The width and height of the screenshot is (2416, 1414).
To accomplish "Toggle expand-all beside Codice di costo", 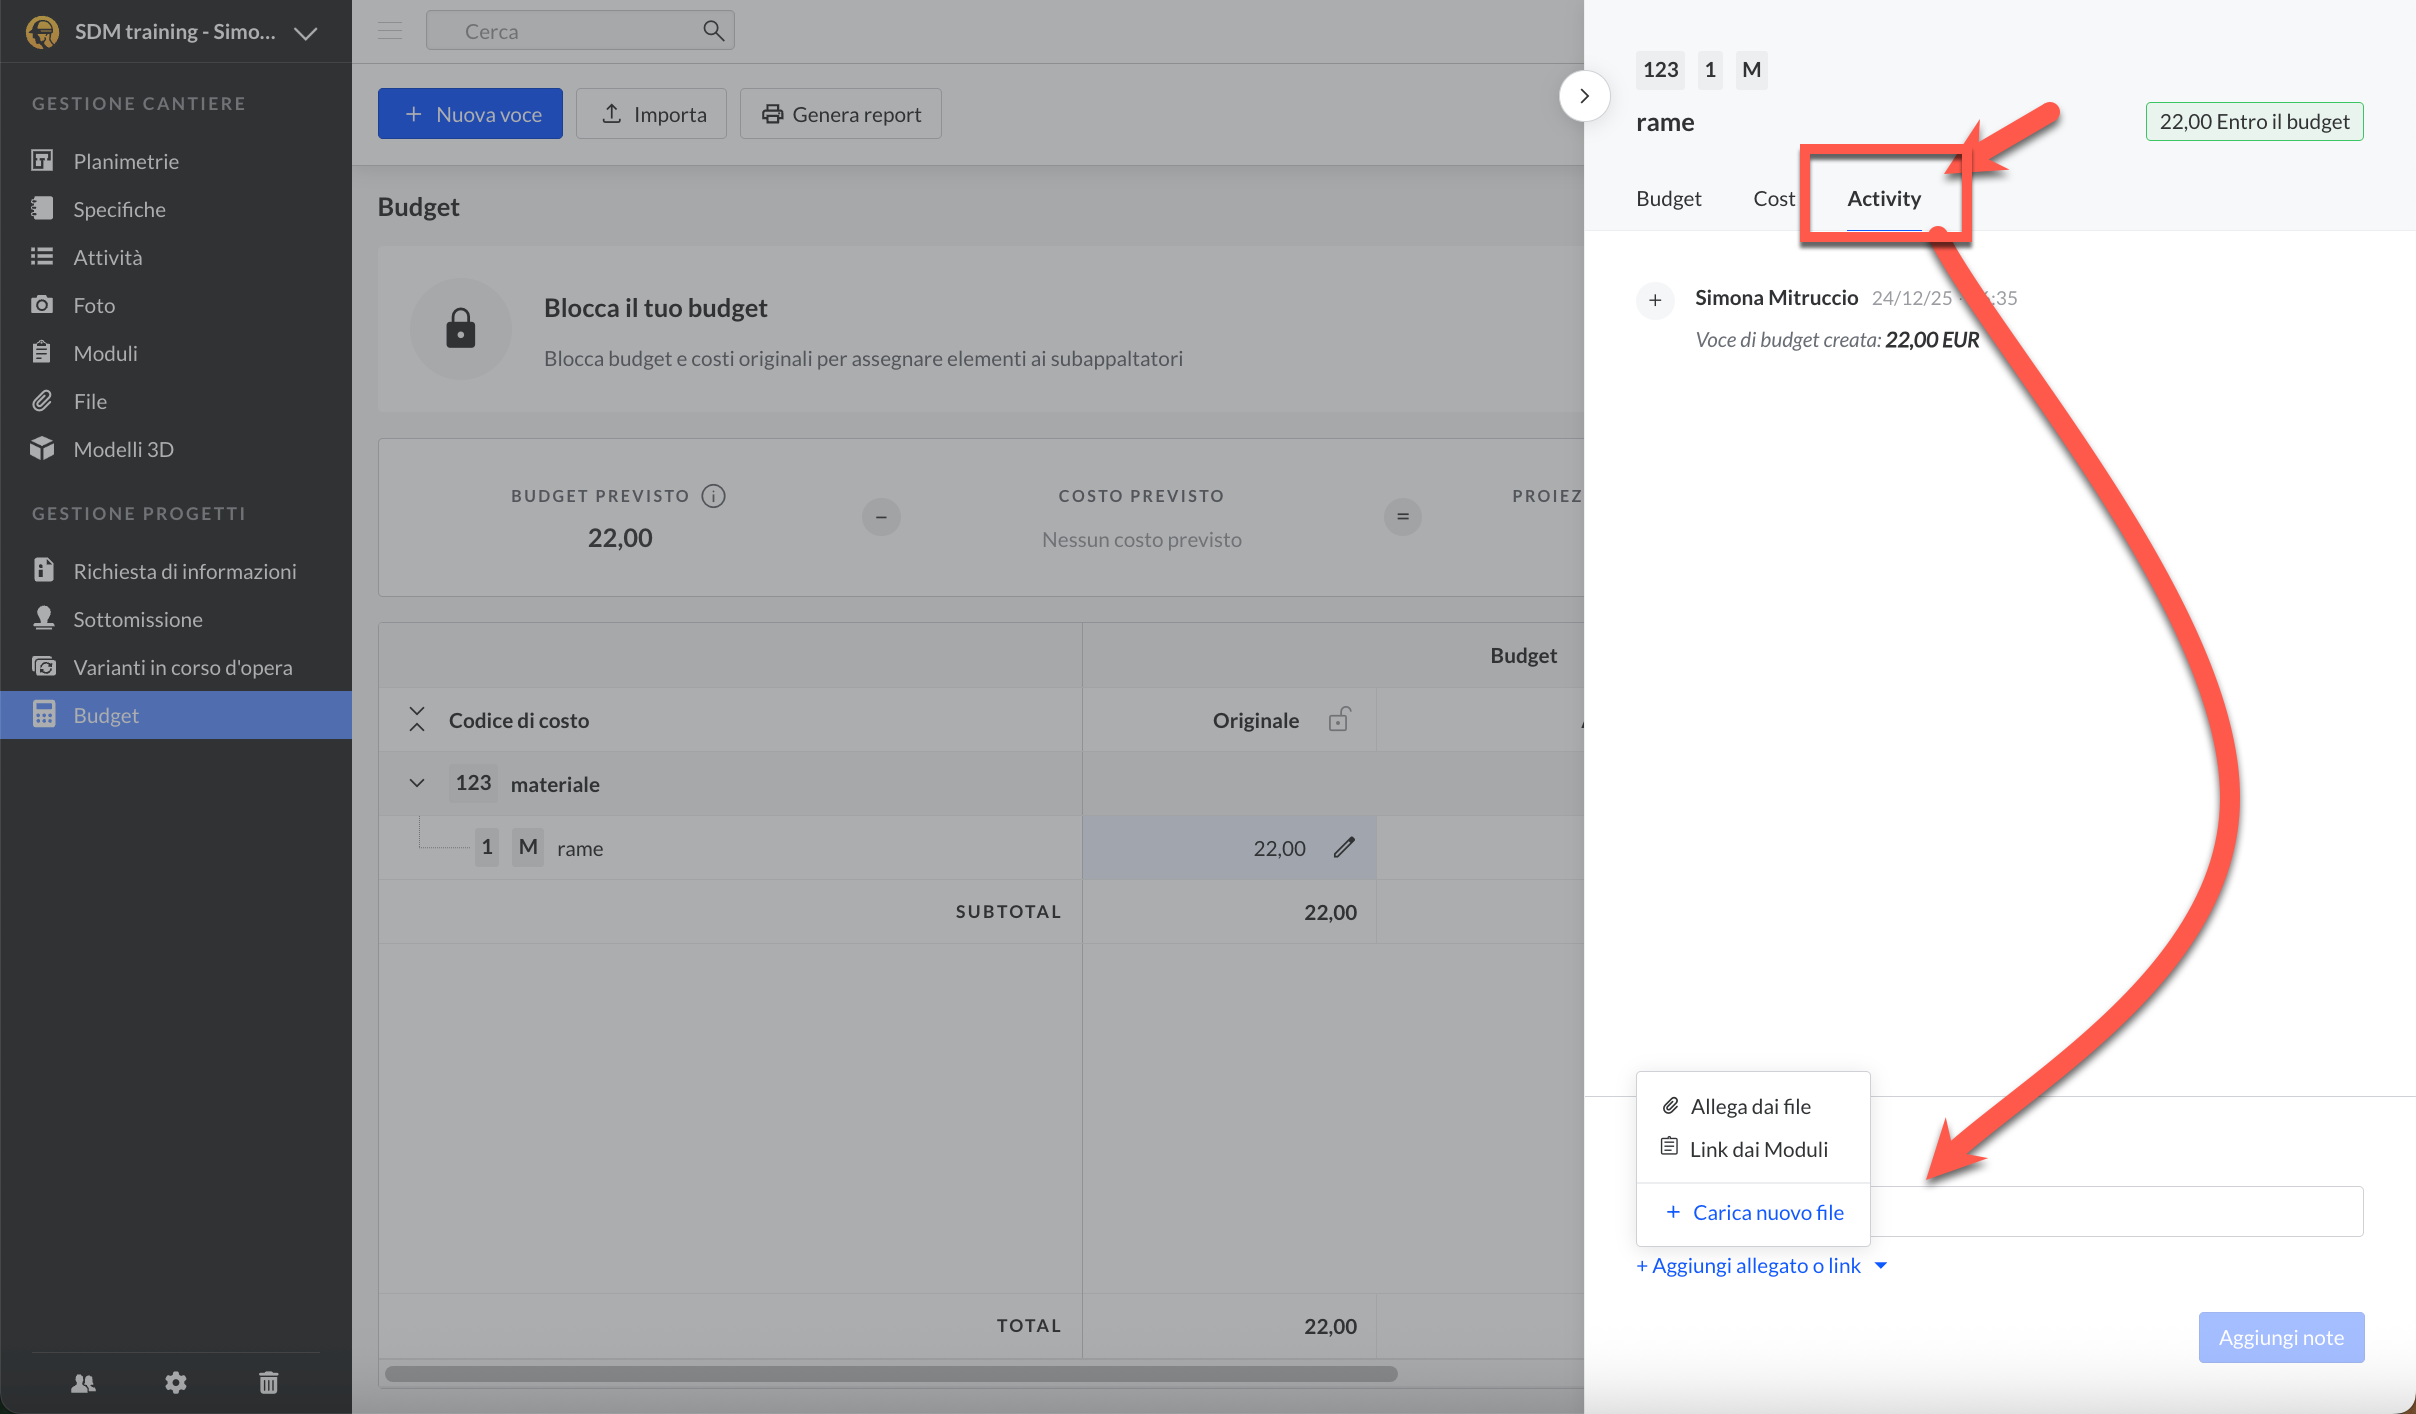I will (x=417, y=719).
